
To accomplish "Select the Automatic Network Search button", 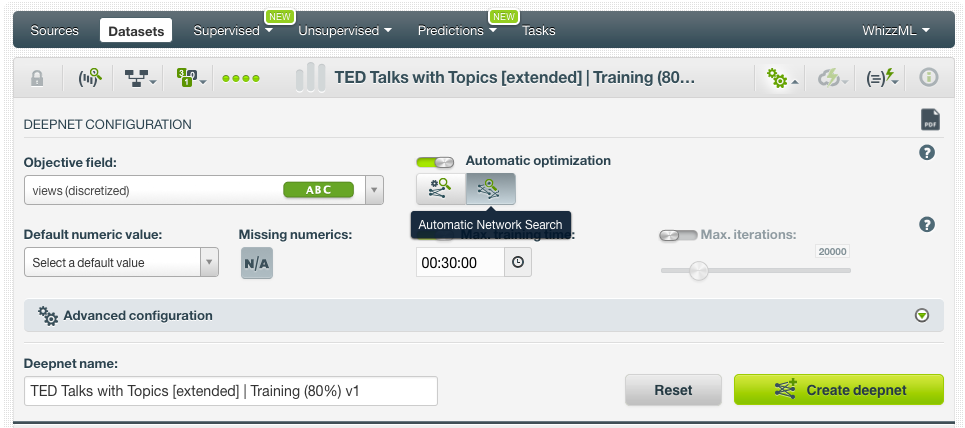I will tap(491, 188).
